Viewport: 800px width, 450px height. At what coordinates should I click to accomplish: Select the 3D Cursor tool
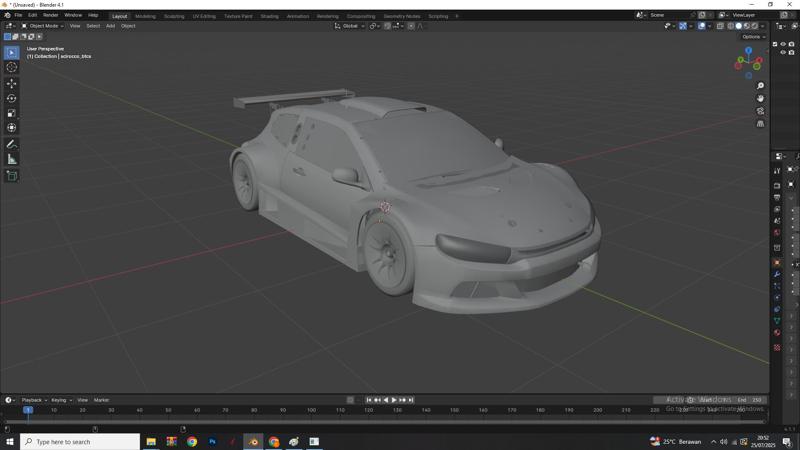(x=12, y=67)
